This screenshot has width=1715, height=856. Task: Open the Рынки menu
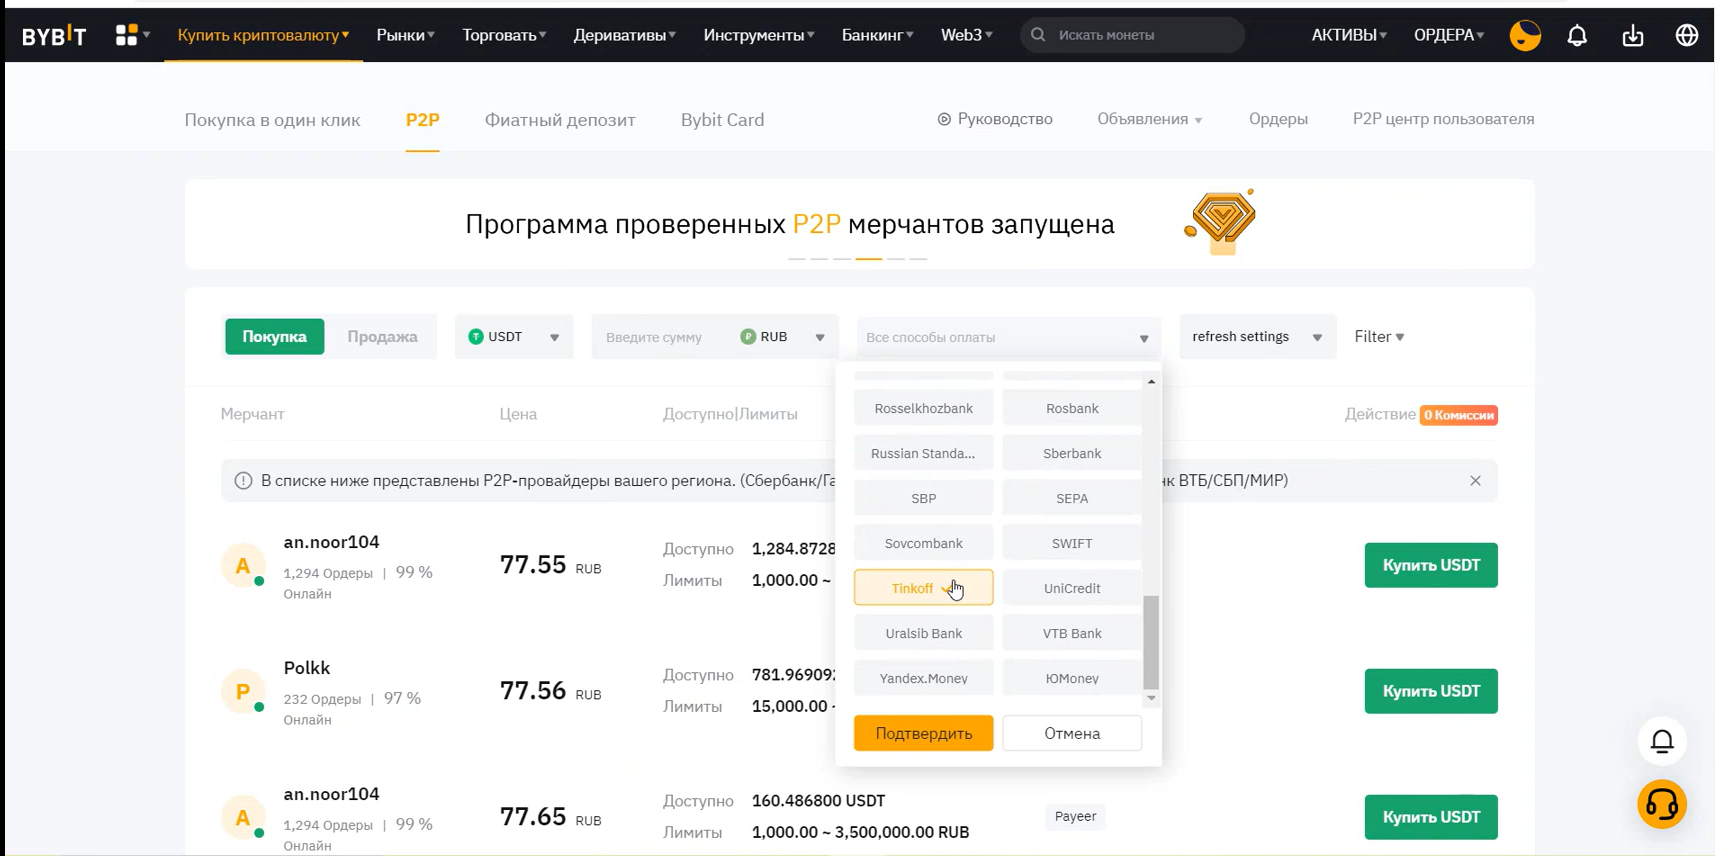(x=405, y=35)
